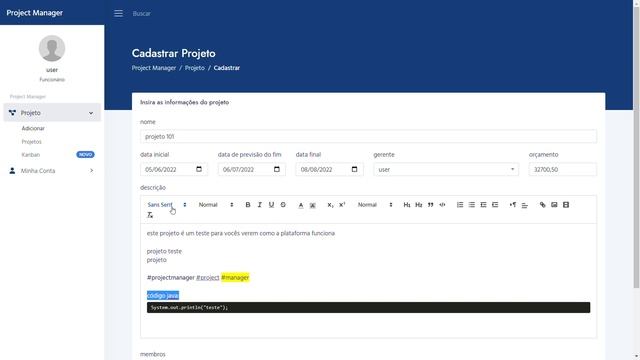Click the Cadastrar breadcrumb item

point(227,68)
